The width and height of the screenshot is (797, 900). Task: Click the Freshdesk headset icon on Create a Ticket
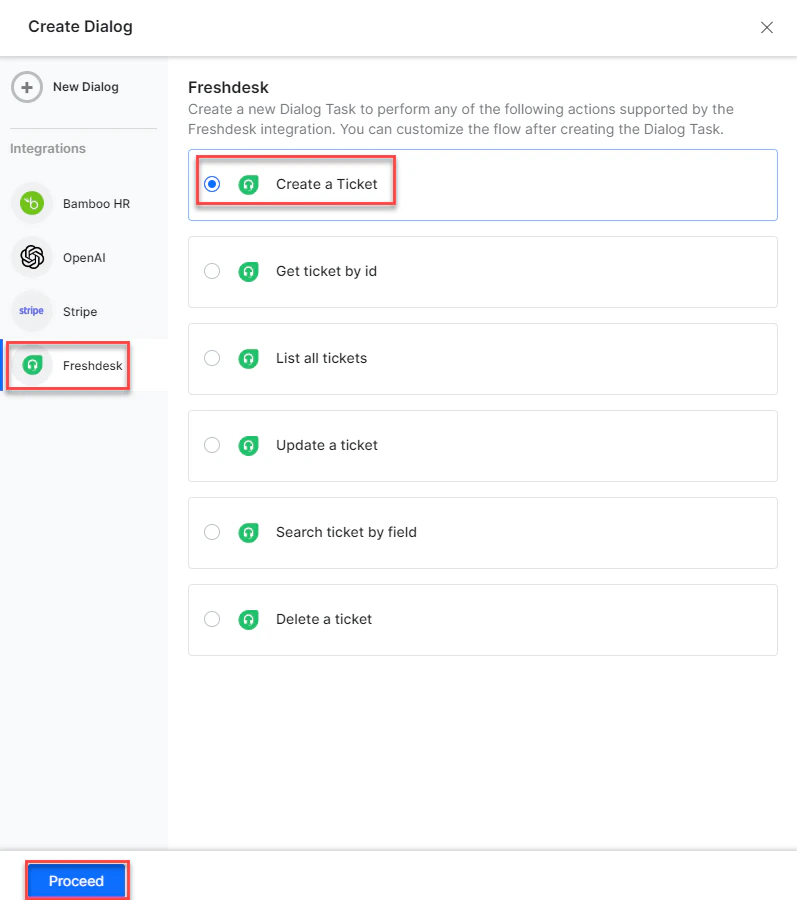248,184
